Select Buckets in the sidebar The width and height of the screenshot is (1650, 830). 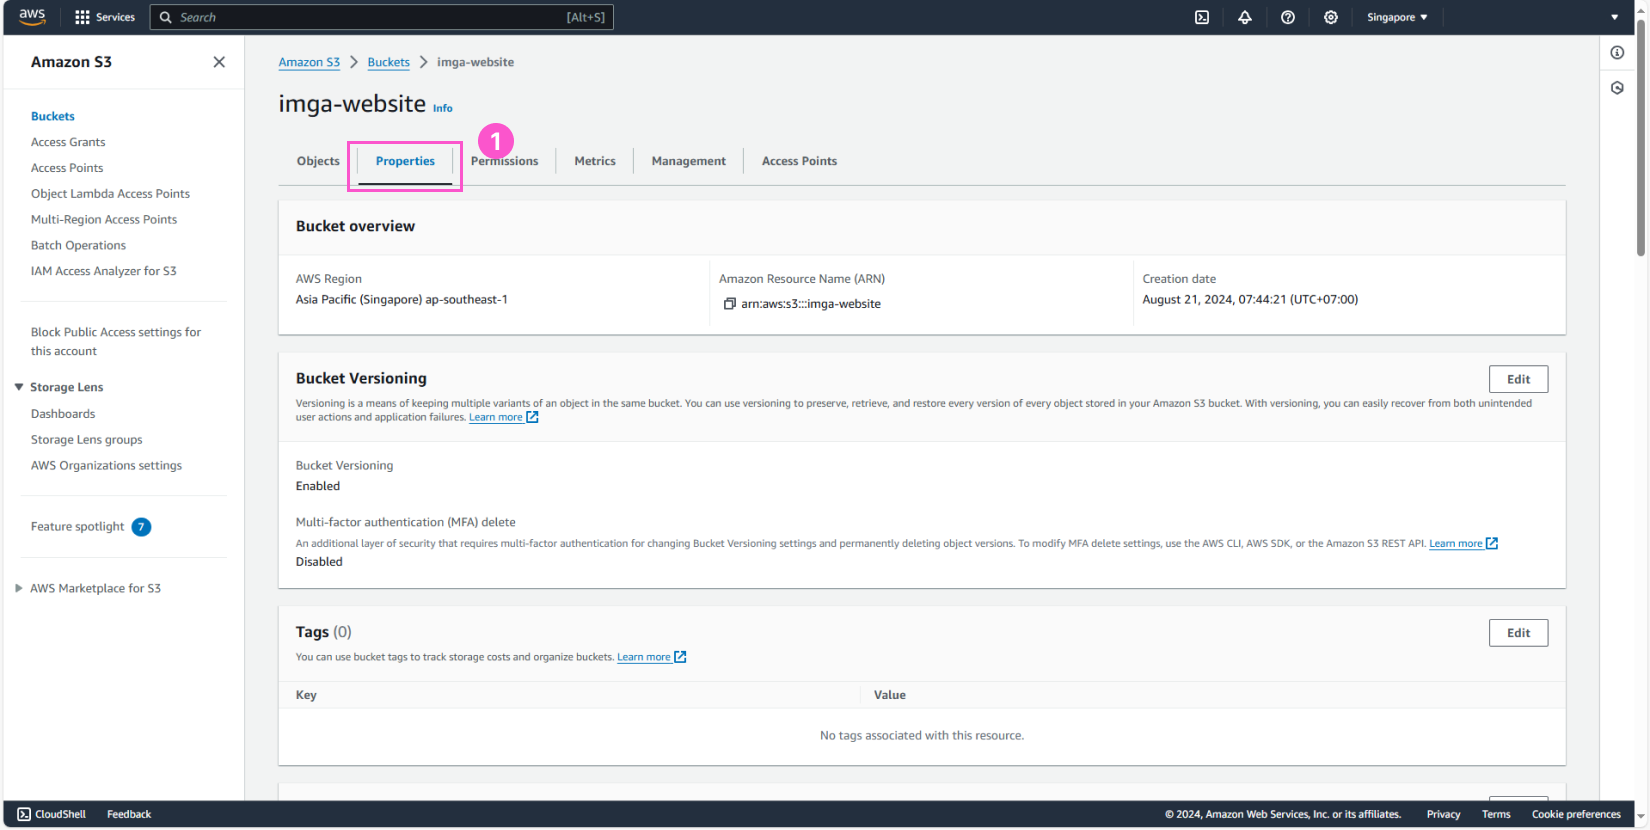(53, 116)
